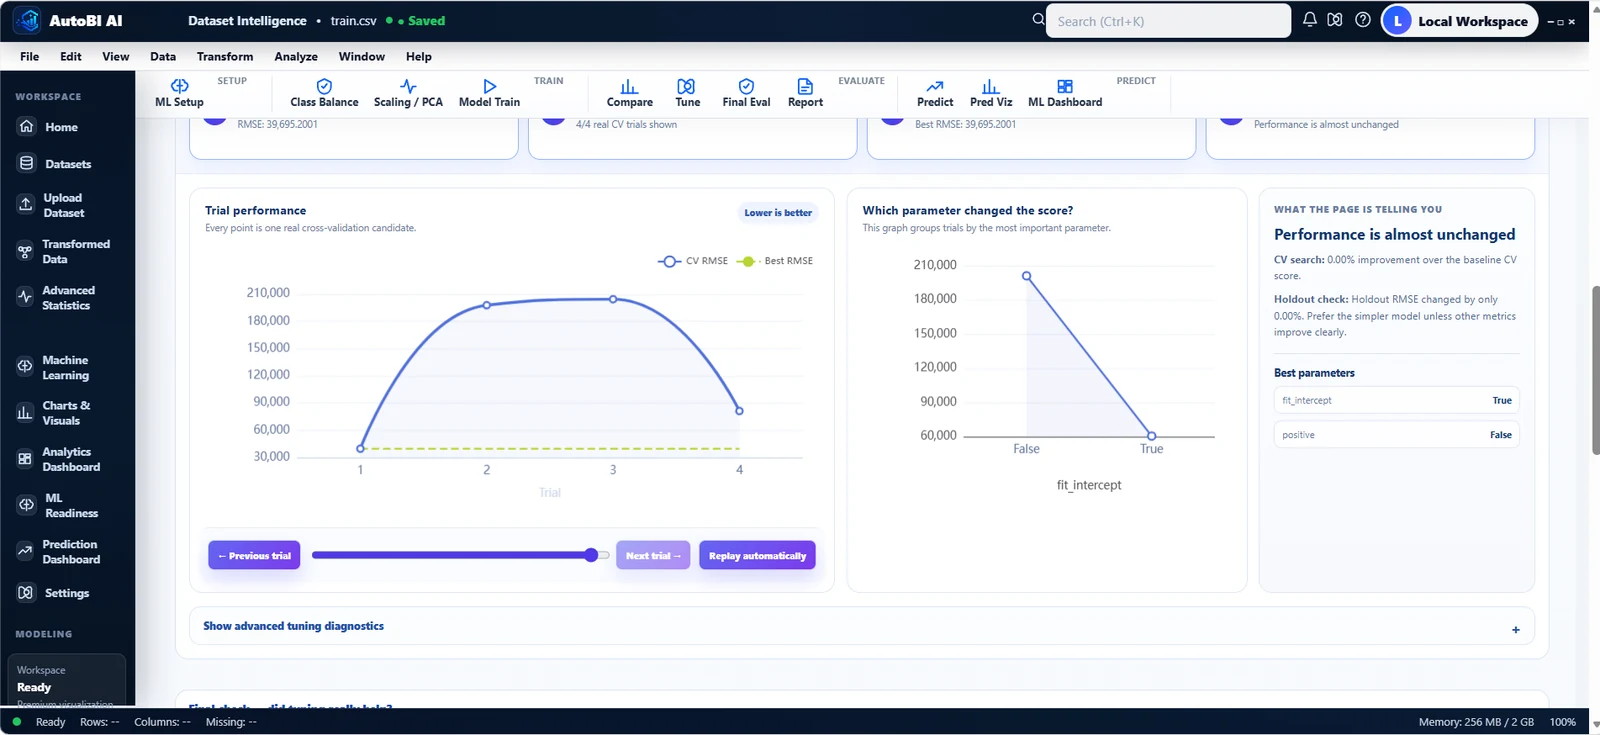Screen dimensions: 1600x735
Task: Click the Previous trial button
Action: pos(254,555)
